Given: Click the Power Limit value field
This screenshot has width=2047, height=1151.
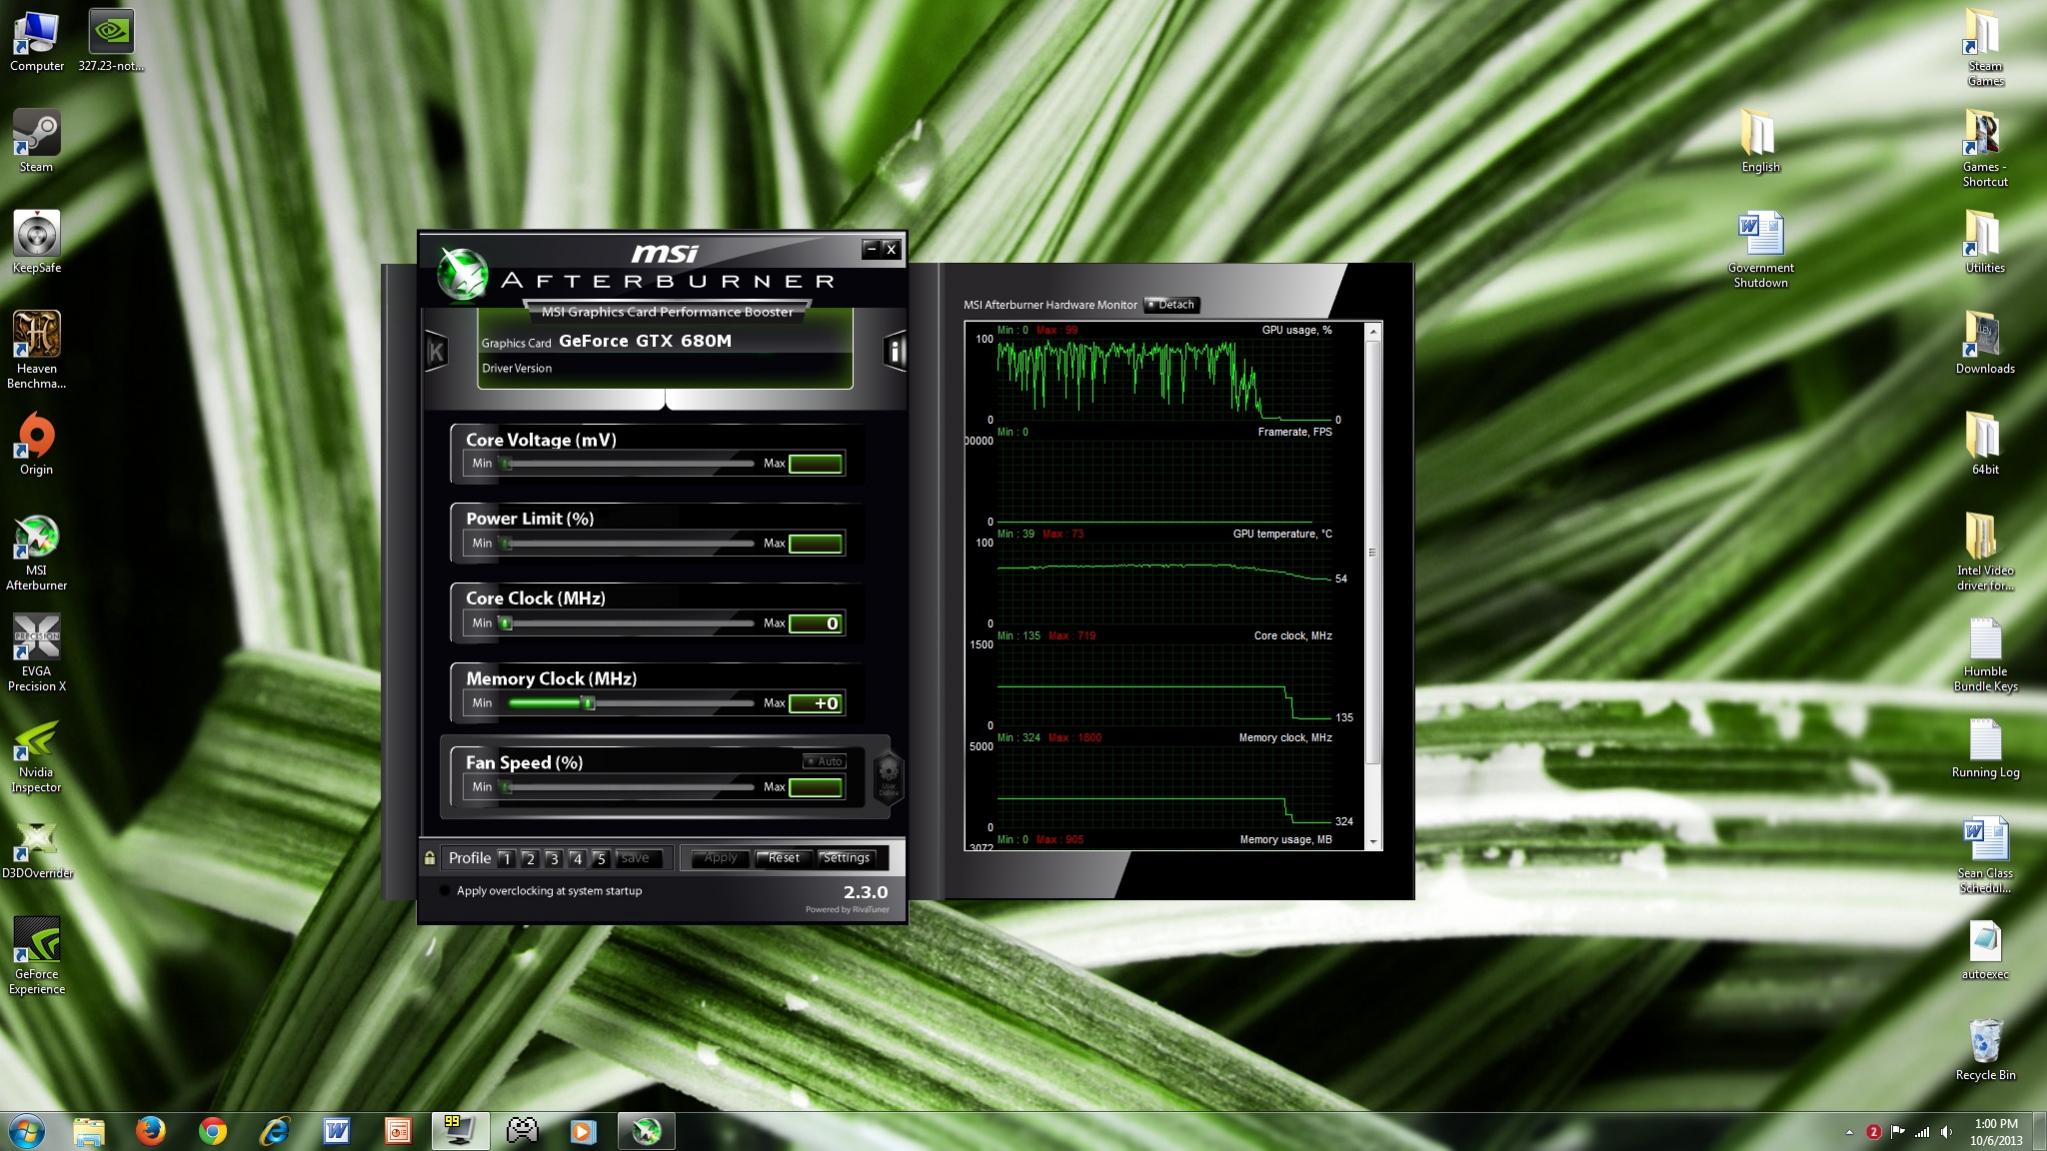Looking at the screenshot, I should point(815,544).
